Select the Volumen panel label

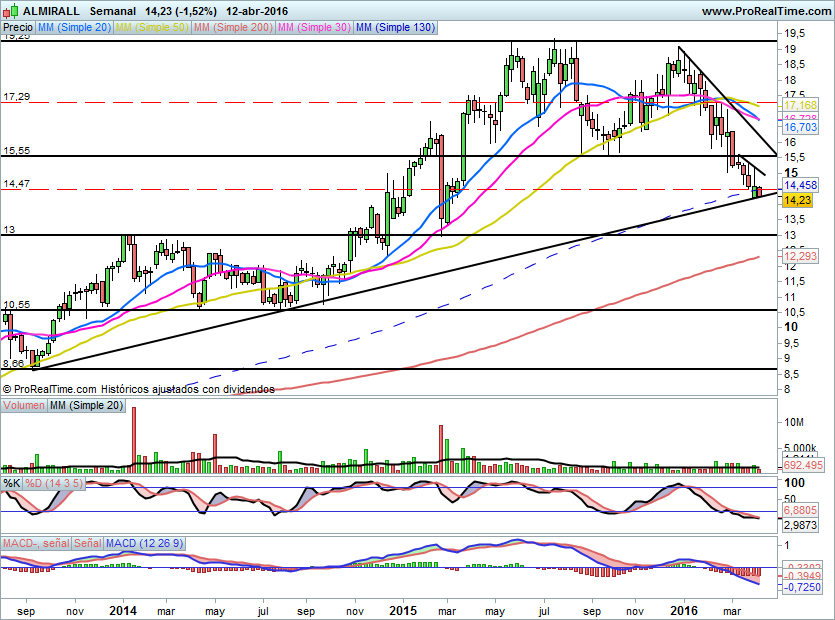point(24,405)
